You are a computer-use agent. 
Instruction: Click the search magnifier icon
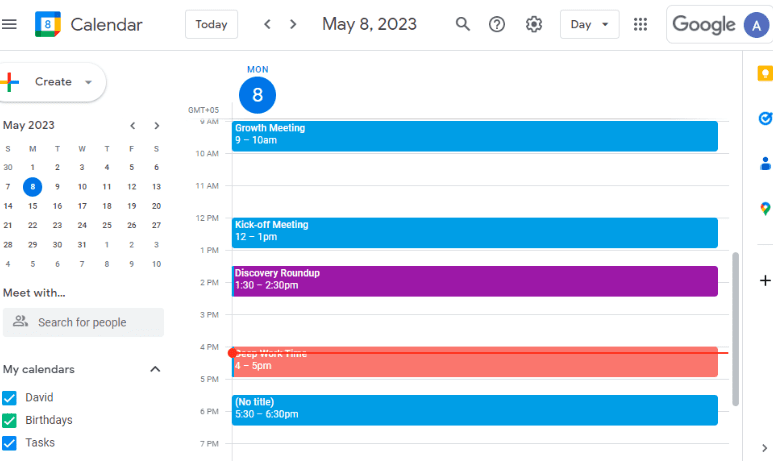462,24
